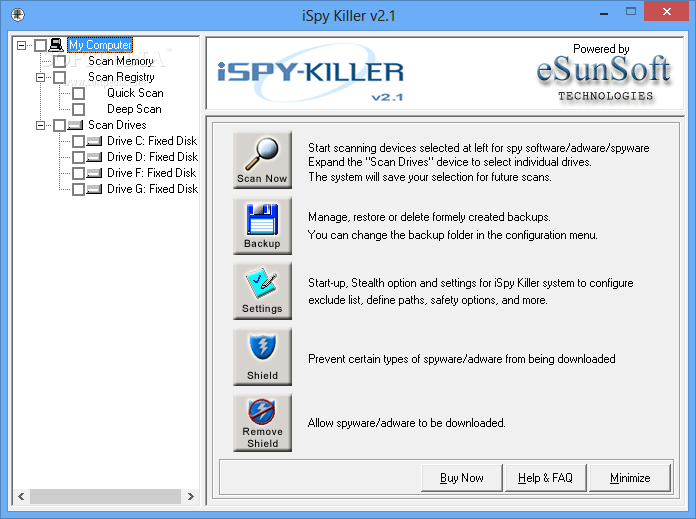
Task: Tick the Scan Registry checkbox
Action: [x=59, y=77]
